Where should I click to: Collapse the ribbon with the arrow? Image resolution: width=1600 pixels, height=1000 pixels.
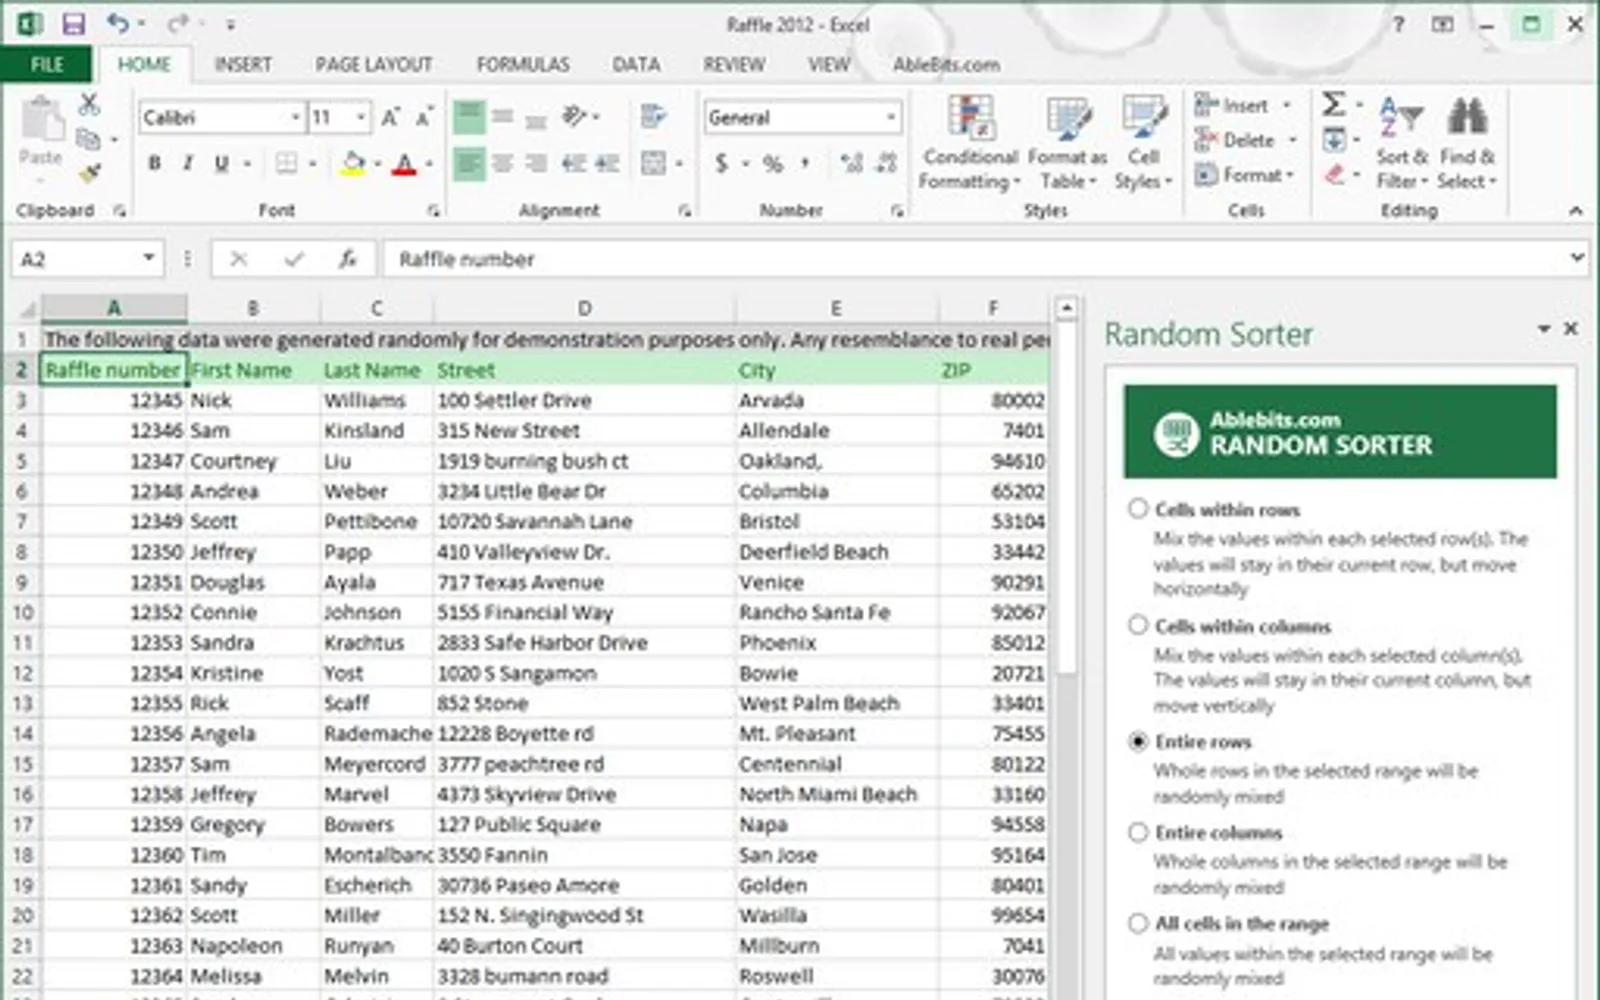click(1576, 210)
